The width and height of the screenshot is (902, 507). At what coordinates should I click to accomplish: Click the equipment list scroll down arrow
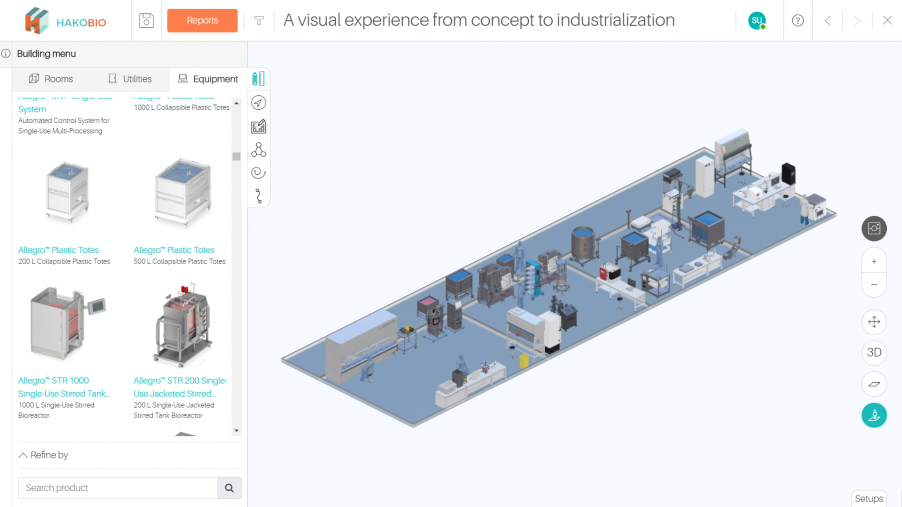(x=236, y=430)
